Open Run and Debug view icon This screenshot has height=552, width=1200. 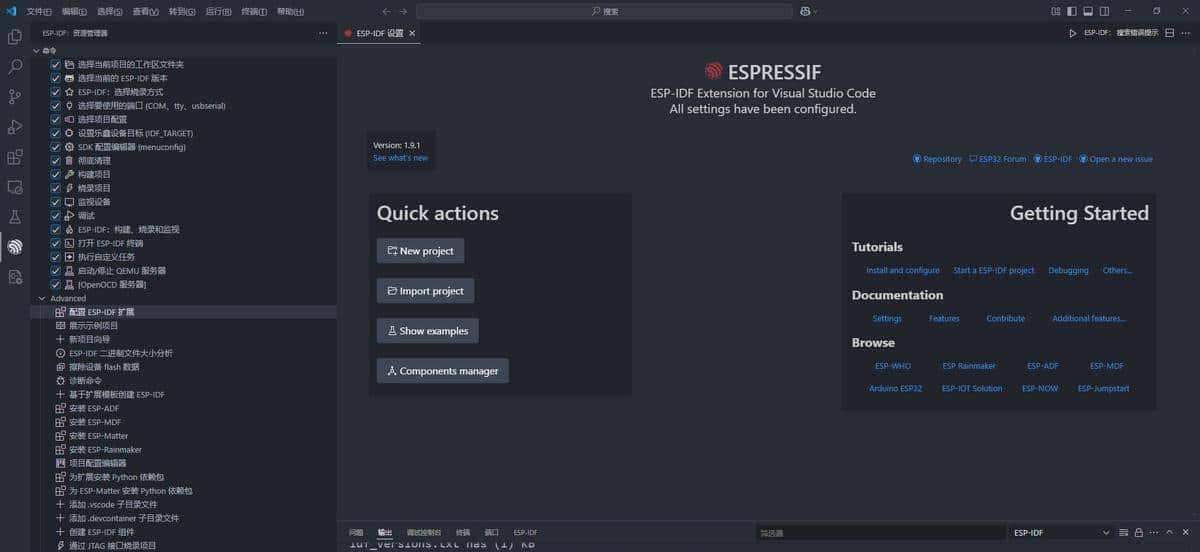pos(15,127)
